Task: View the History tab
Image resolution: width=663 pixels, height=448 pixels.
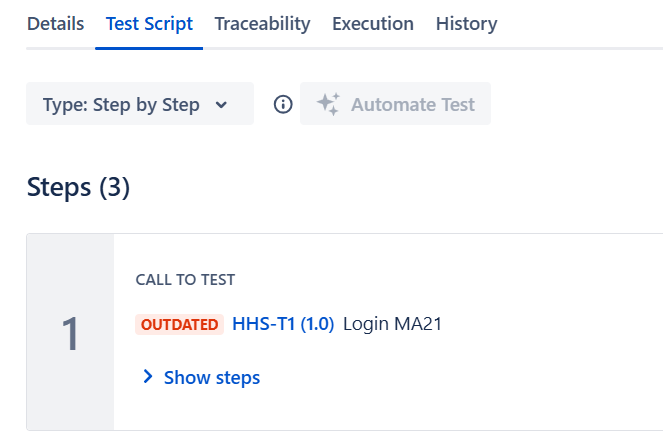Action: pos(466,24)
